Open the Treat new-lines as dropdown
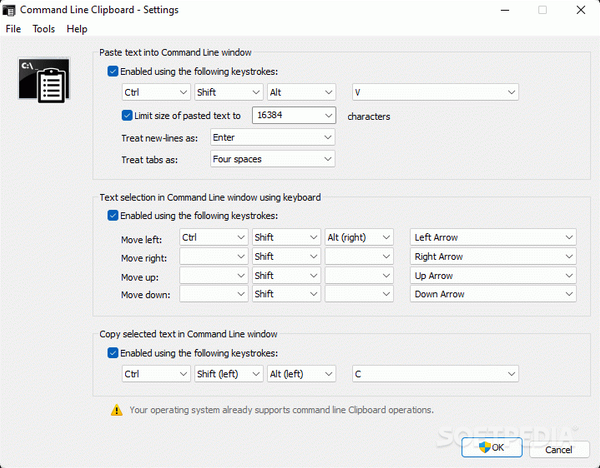Image resolution: width=600 pixels, height=468 pixels. click(272, 137)
